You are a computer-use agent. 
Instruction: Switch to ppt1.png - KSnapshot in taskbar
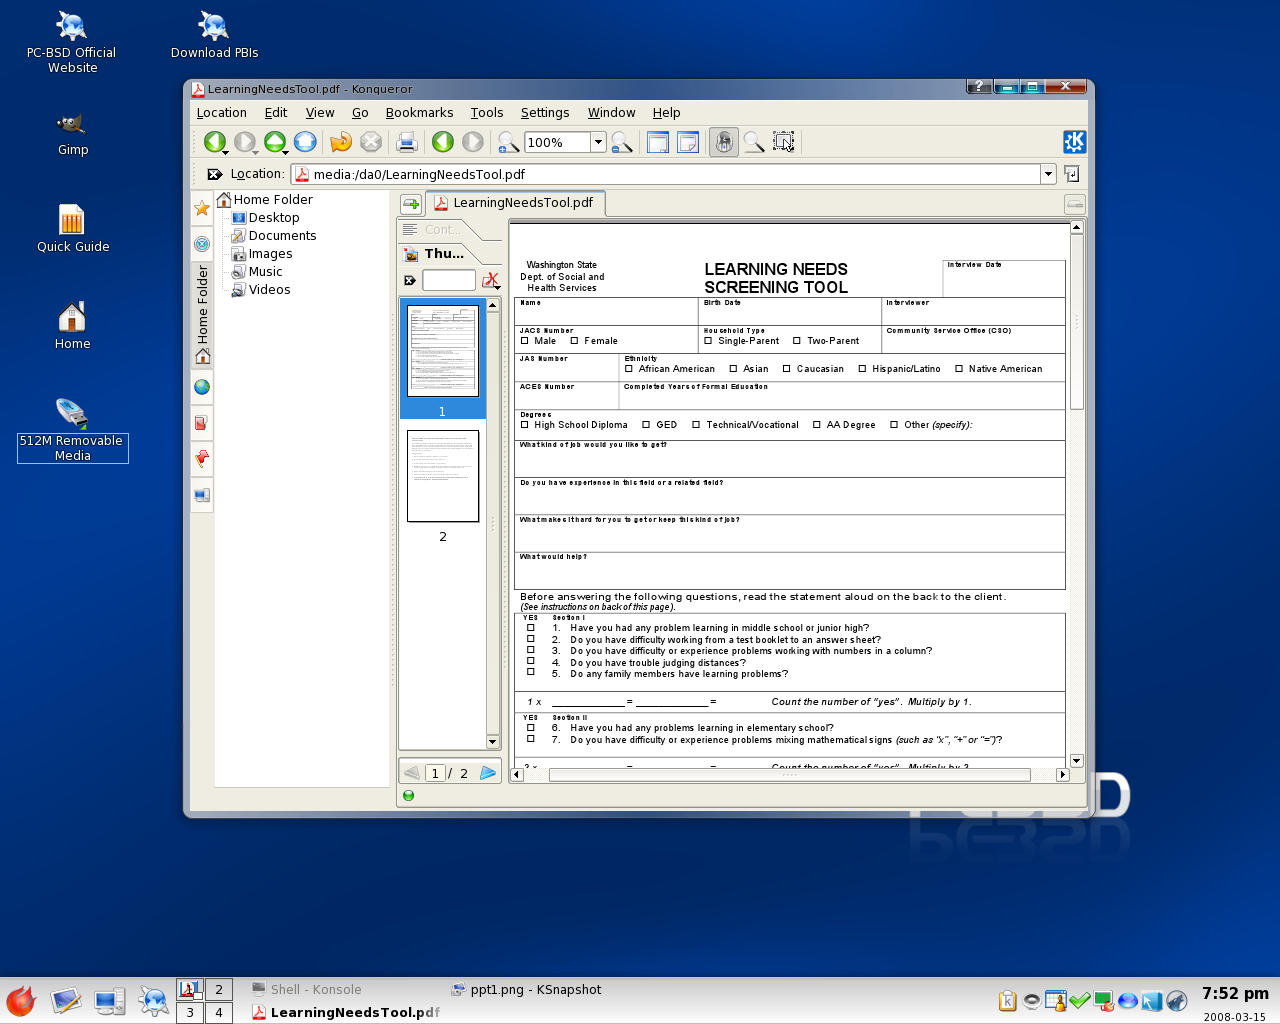pos(526,990)
